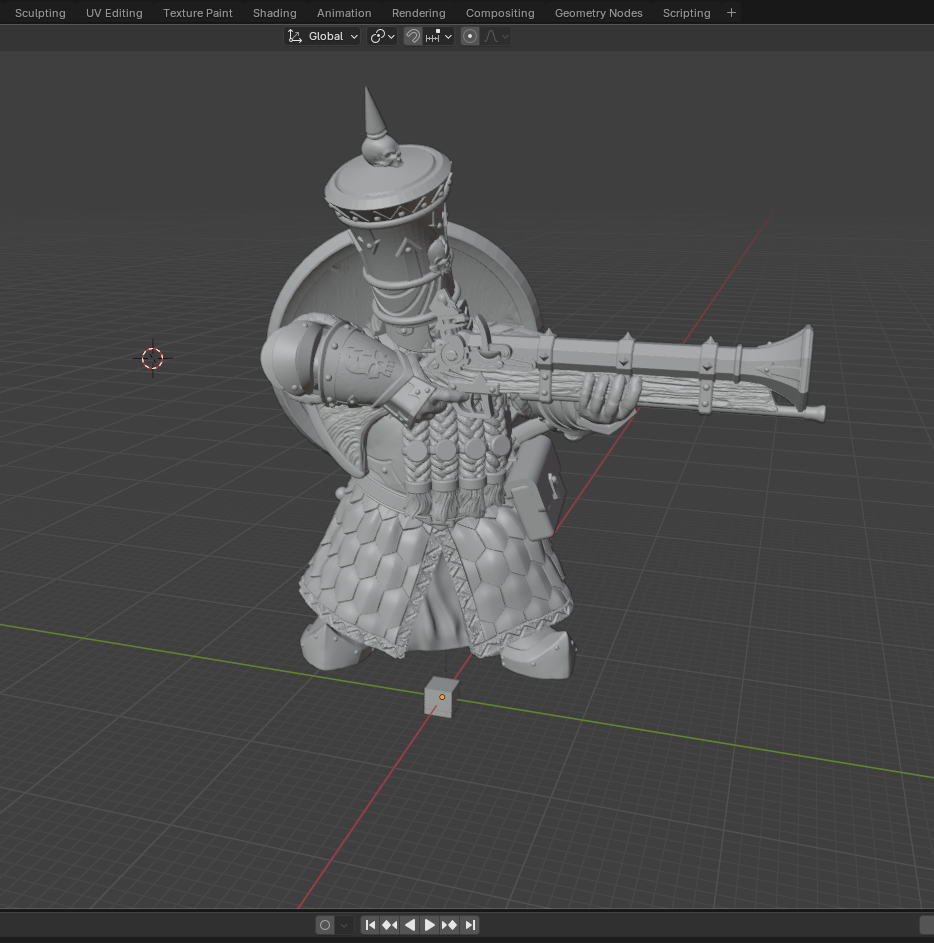Image resolution: width=934 pixels, height=943 pixels.
Task: Open the proportional editing falloff dropdown
Action: pos(496,36)
